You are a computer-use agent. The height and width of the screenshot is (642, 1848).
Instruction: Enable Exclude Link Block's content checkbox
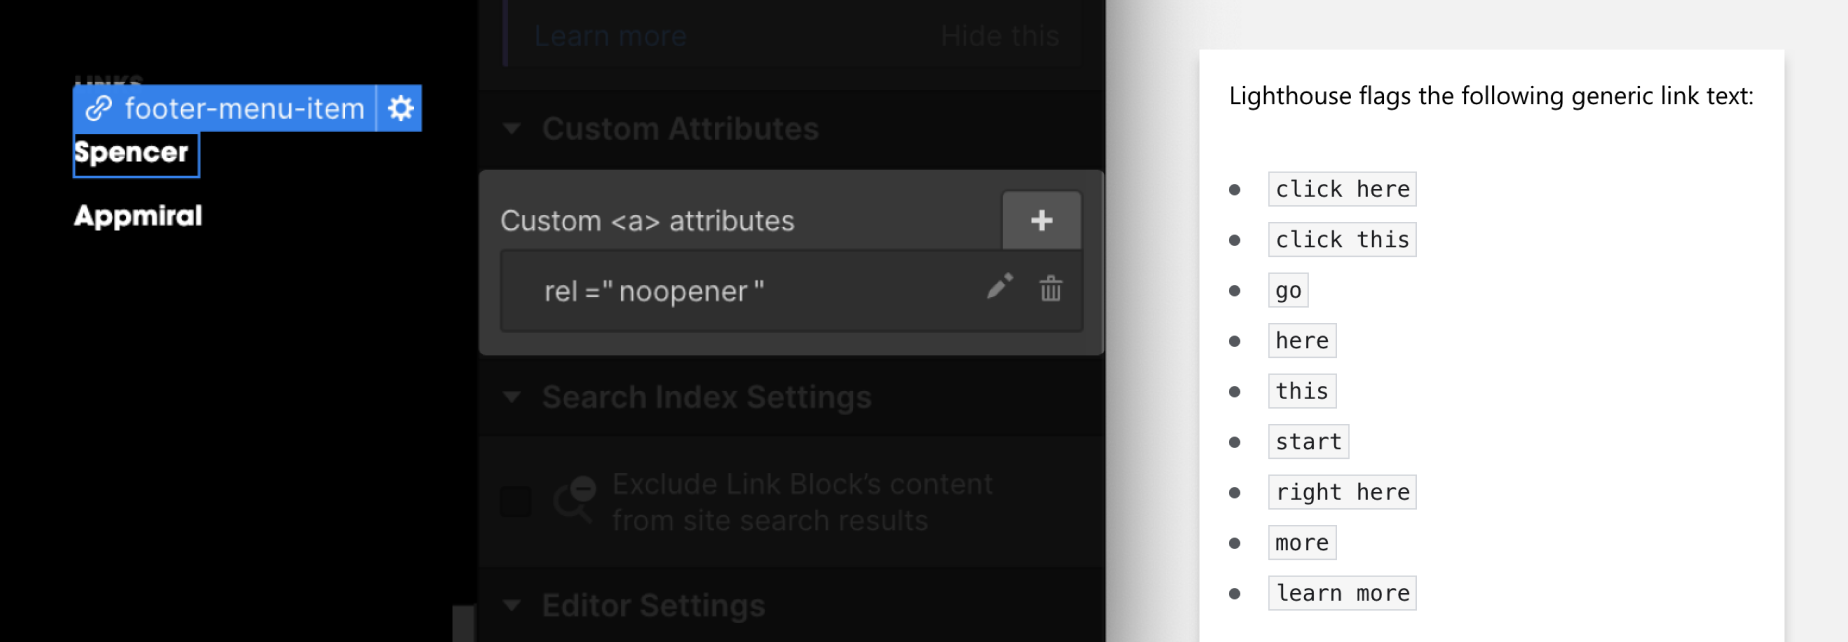coord(516,501)
